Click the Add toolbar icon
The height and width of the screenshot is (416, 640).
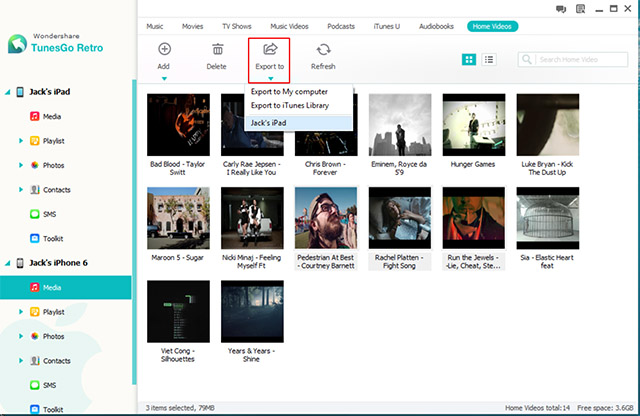[164, 49]
